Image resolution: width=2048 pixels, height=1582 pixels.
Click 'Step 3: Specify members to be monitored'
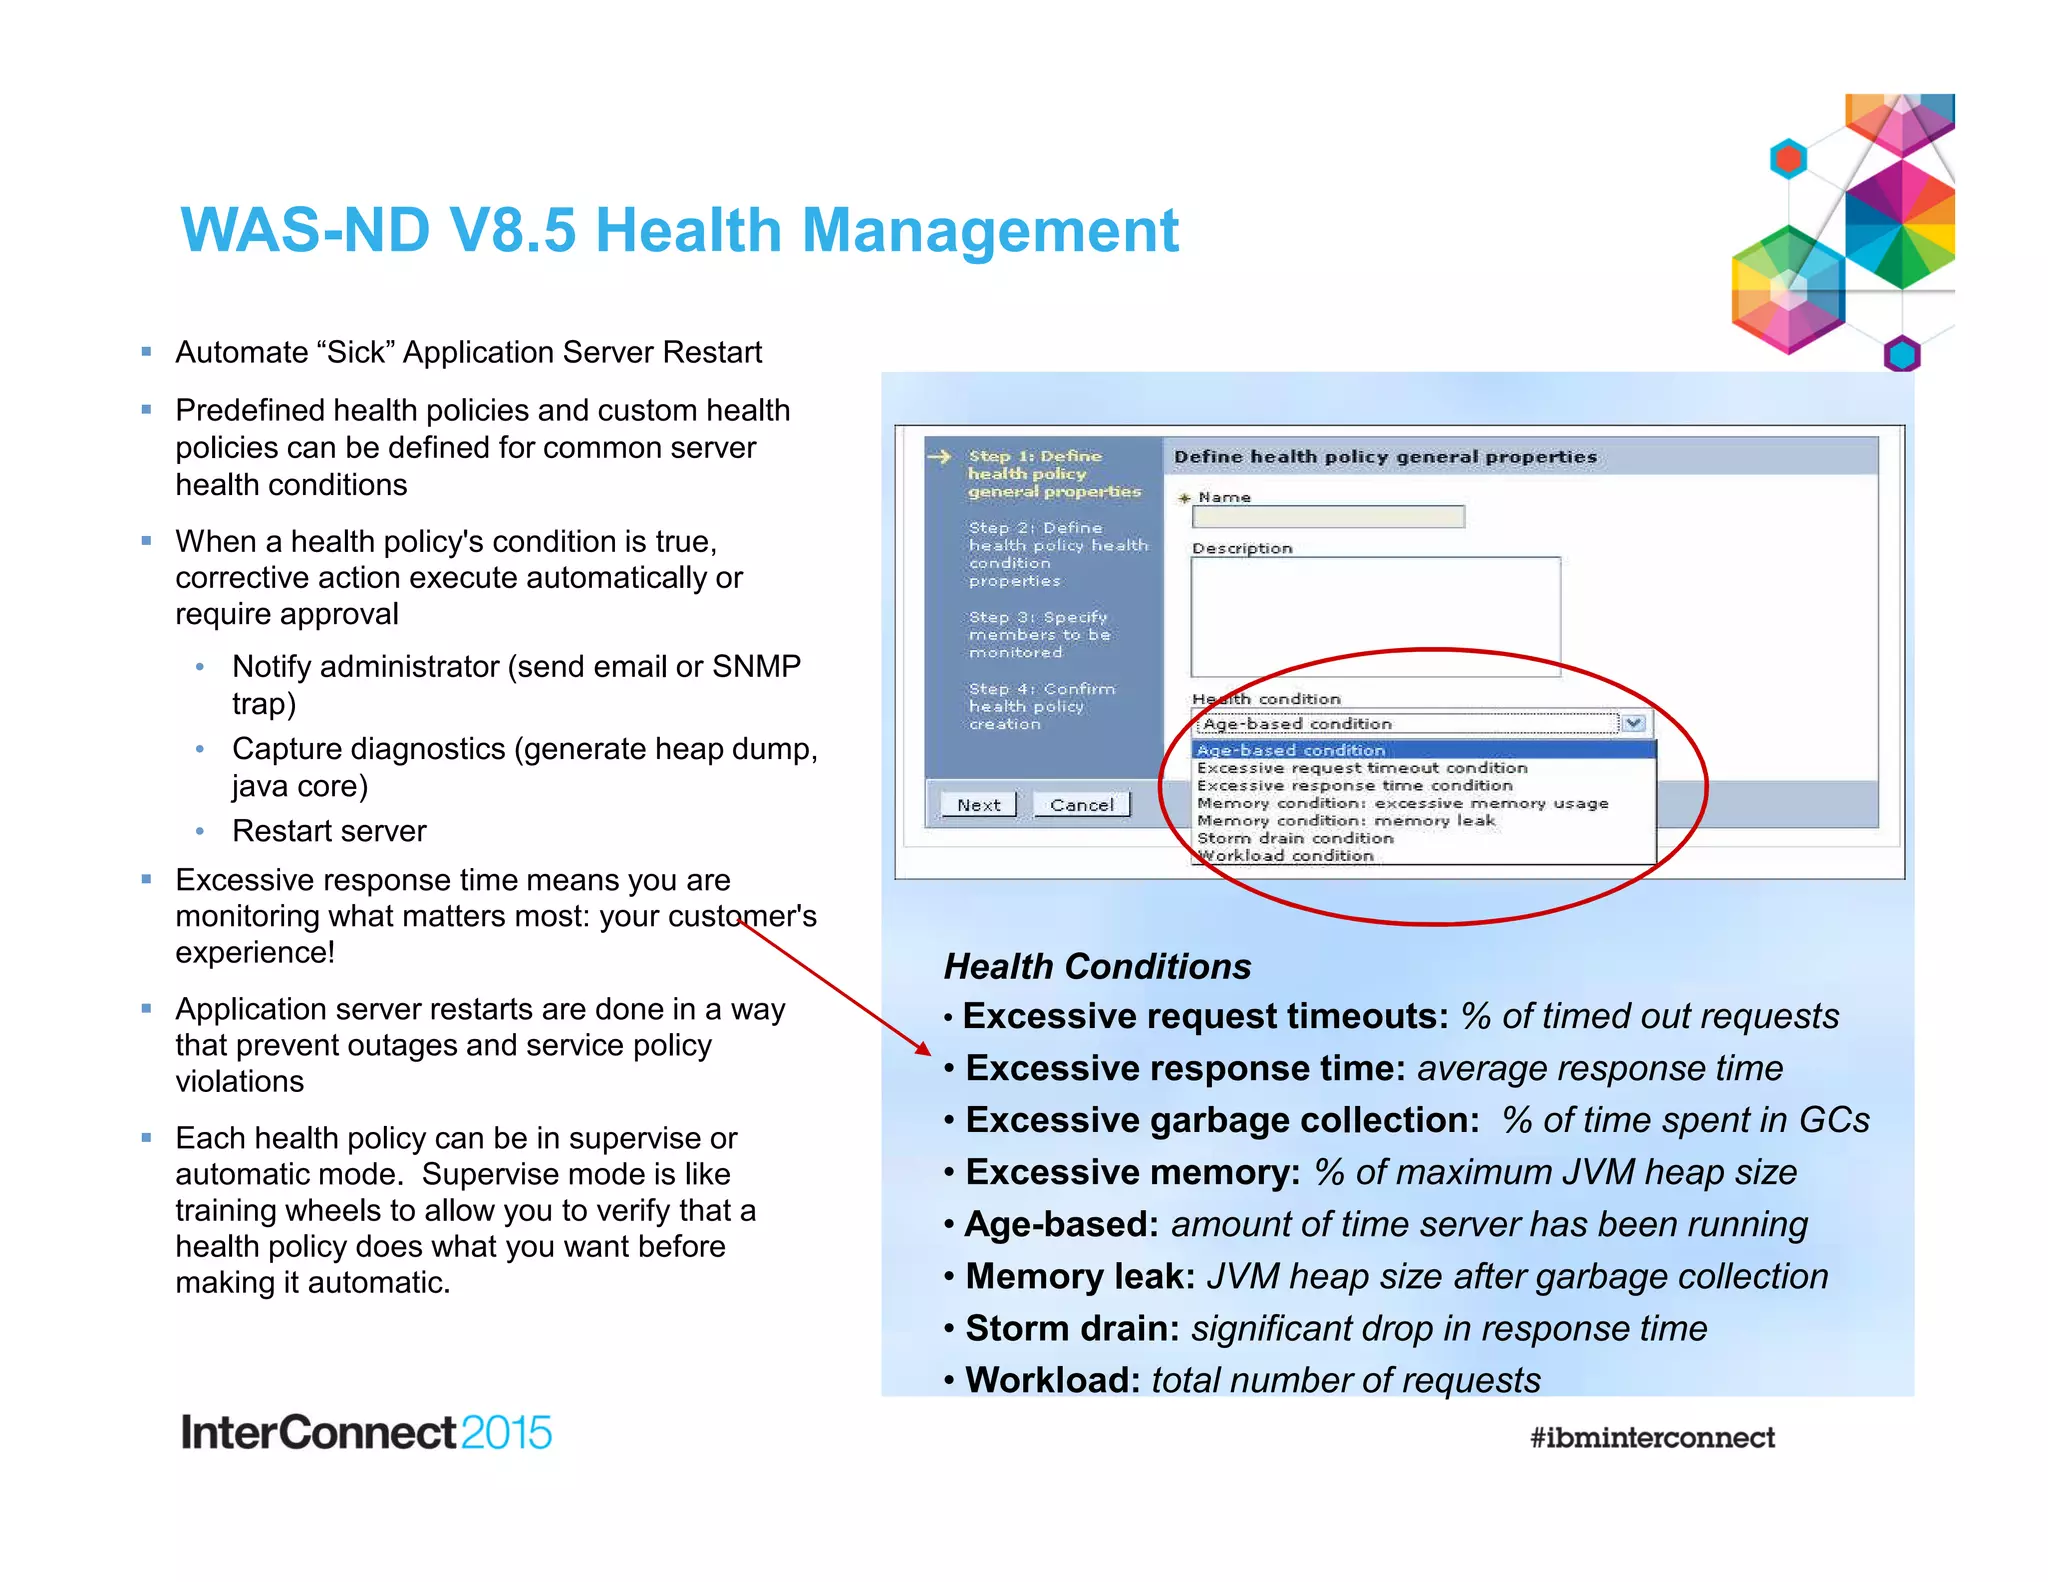[1039, 635]
